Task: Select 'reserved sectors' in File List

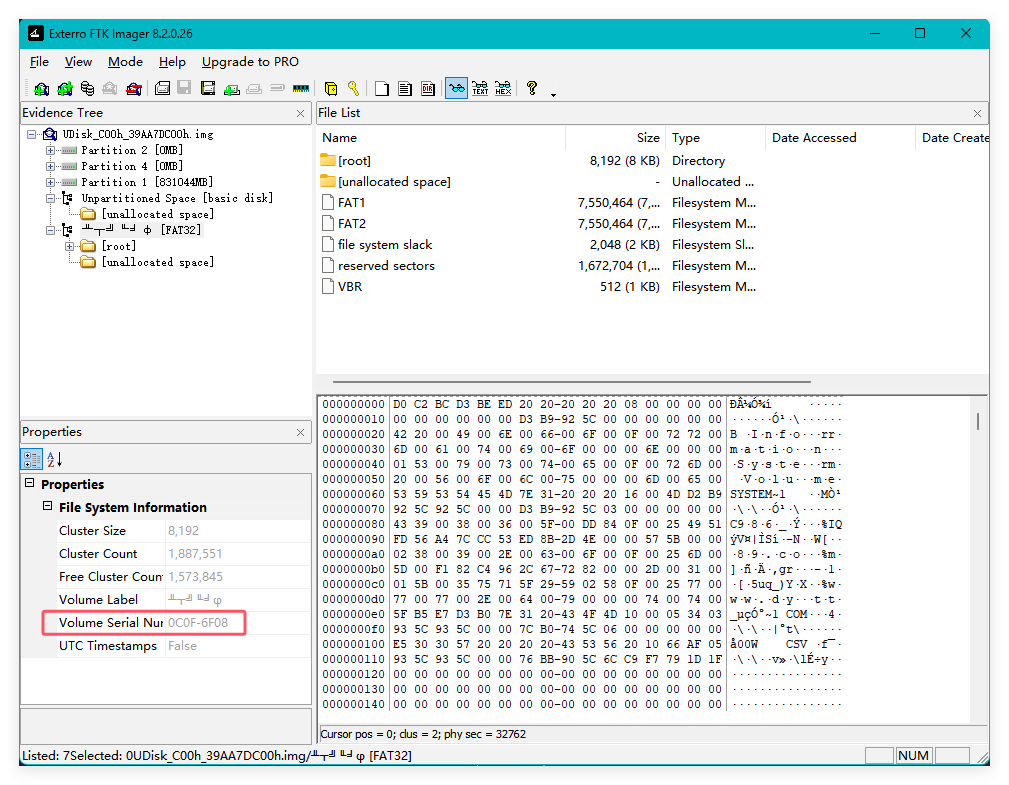Action: [386, 266]
